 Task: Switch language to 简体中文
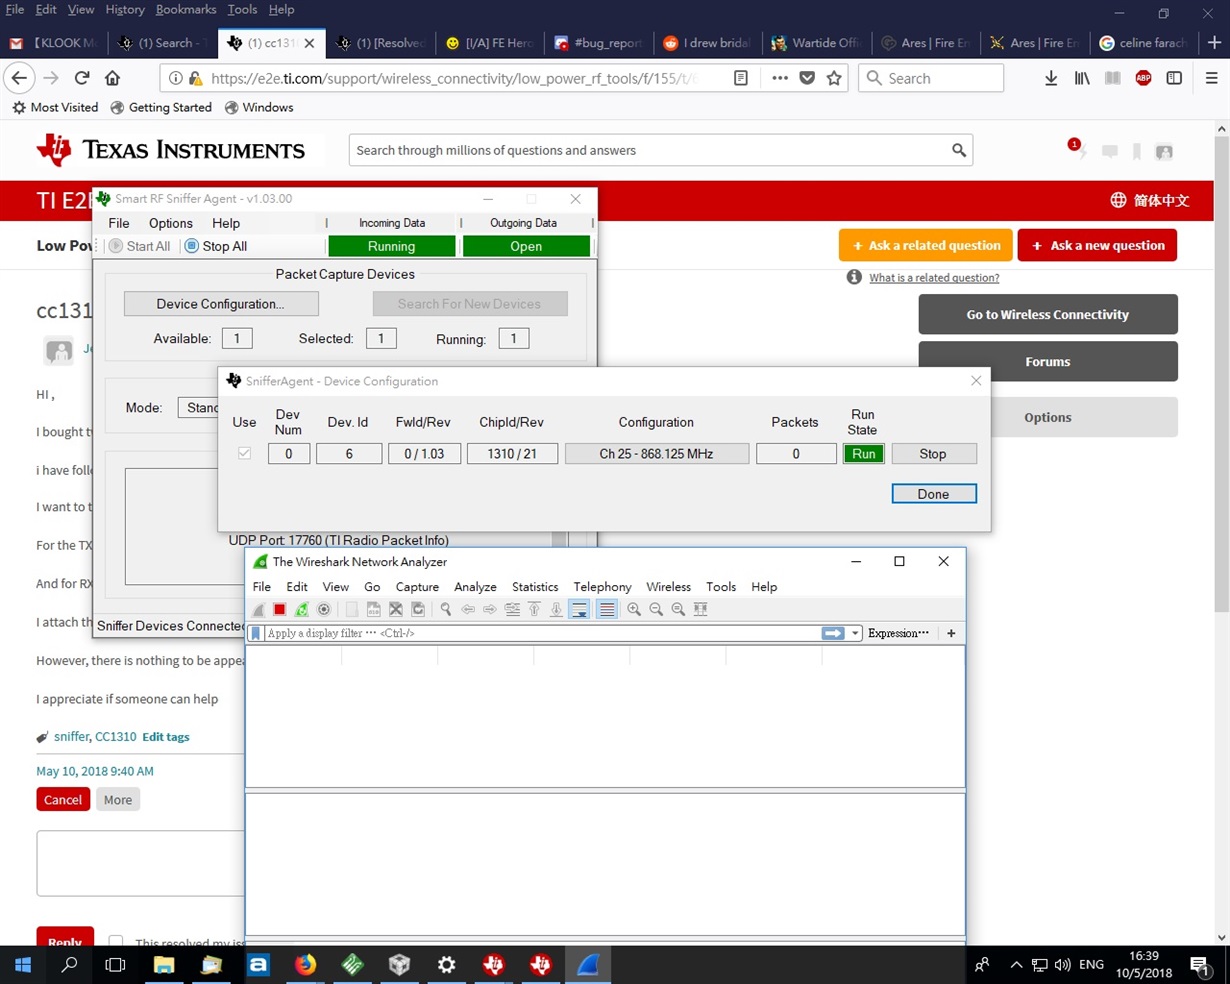(1150, 200)
